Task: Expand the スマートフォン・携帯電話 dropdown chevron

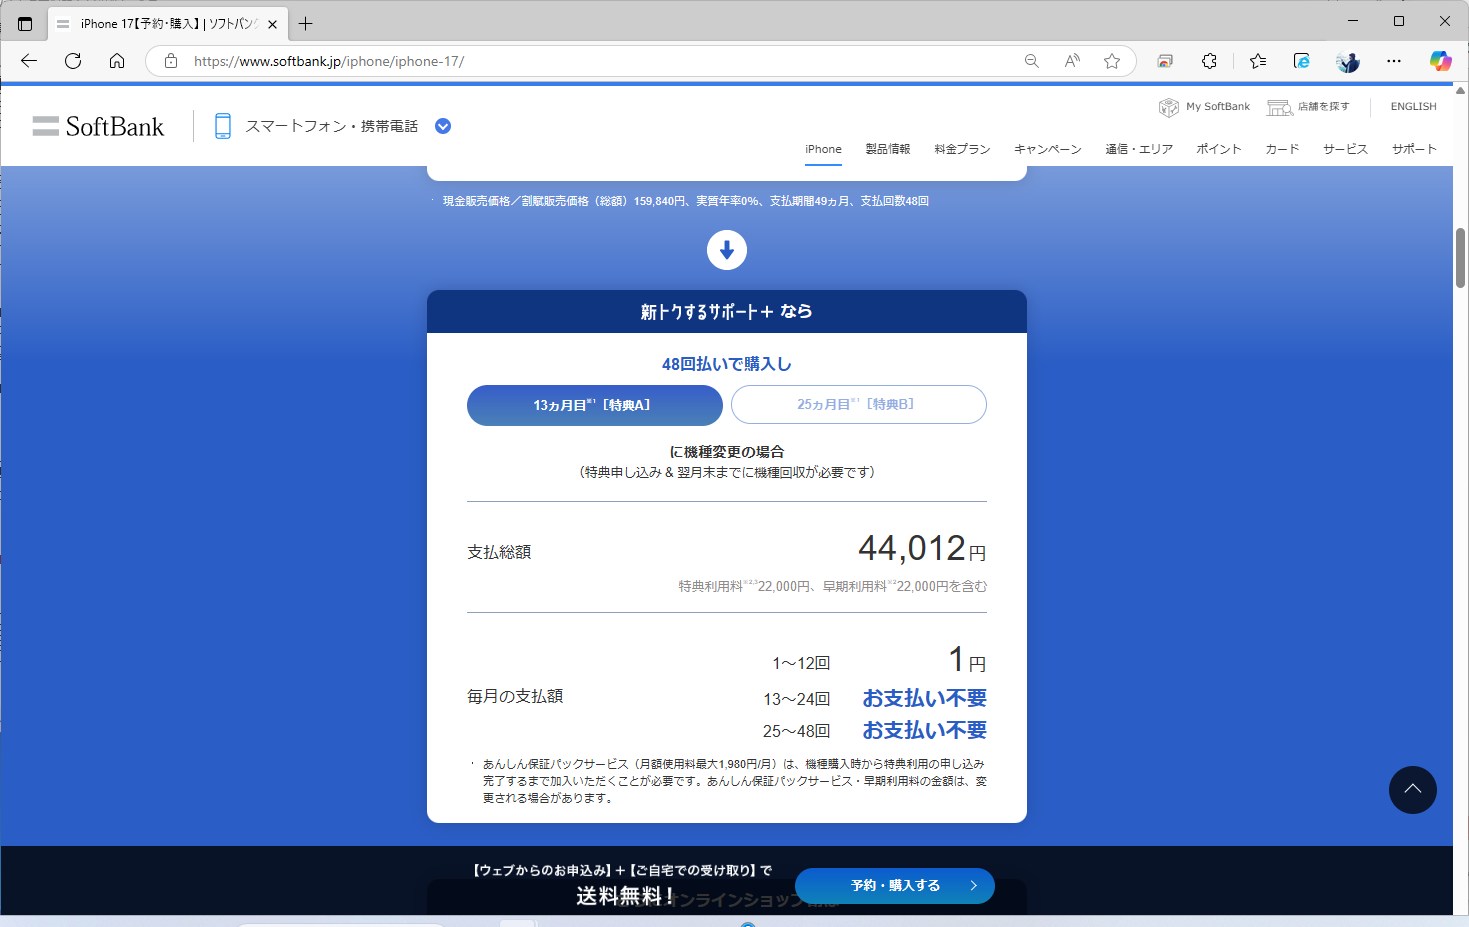Action: (442, 126)
